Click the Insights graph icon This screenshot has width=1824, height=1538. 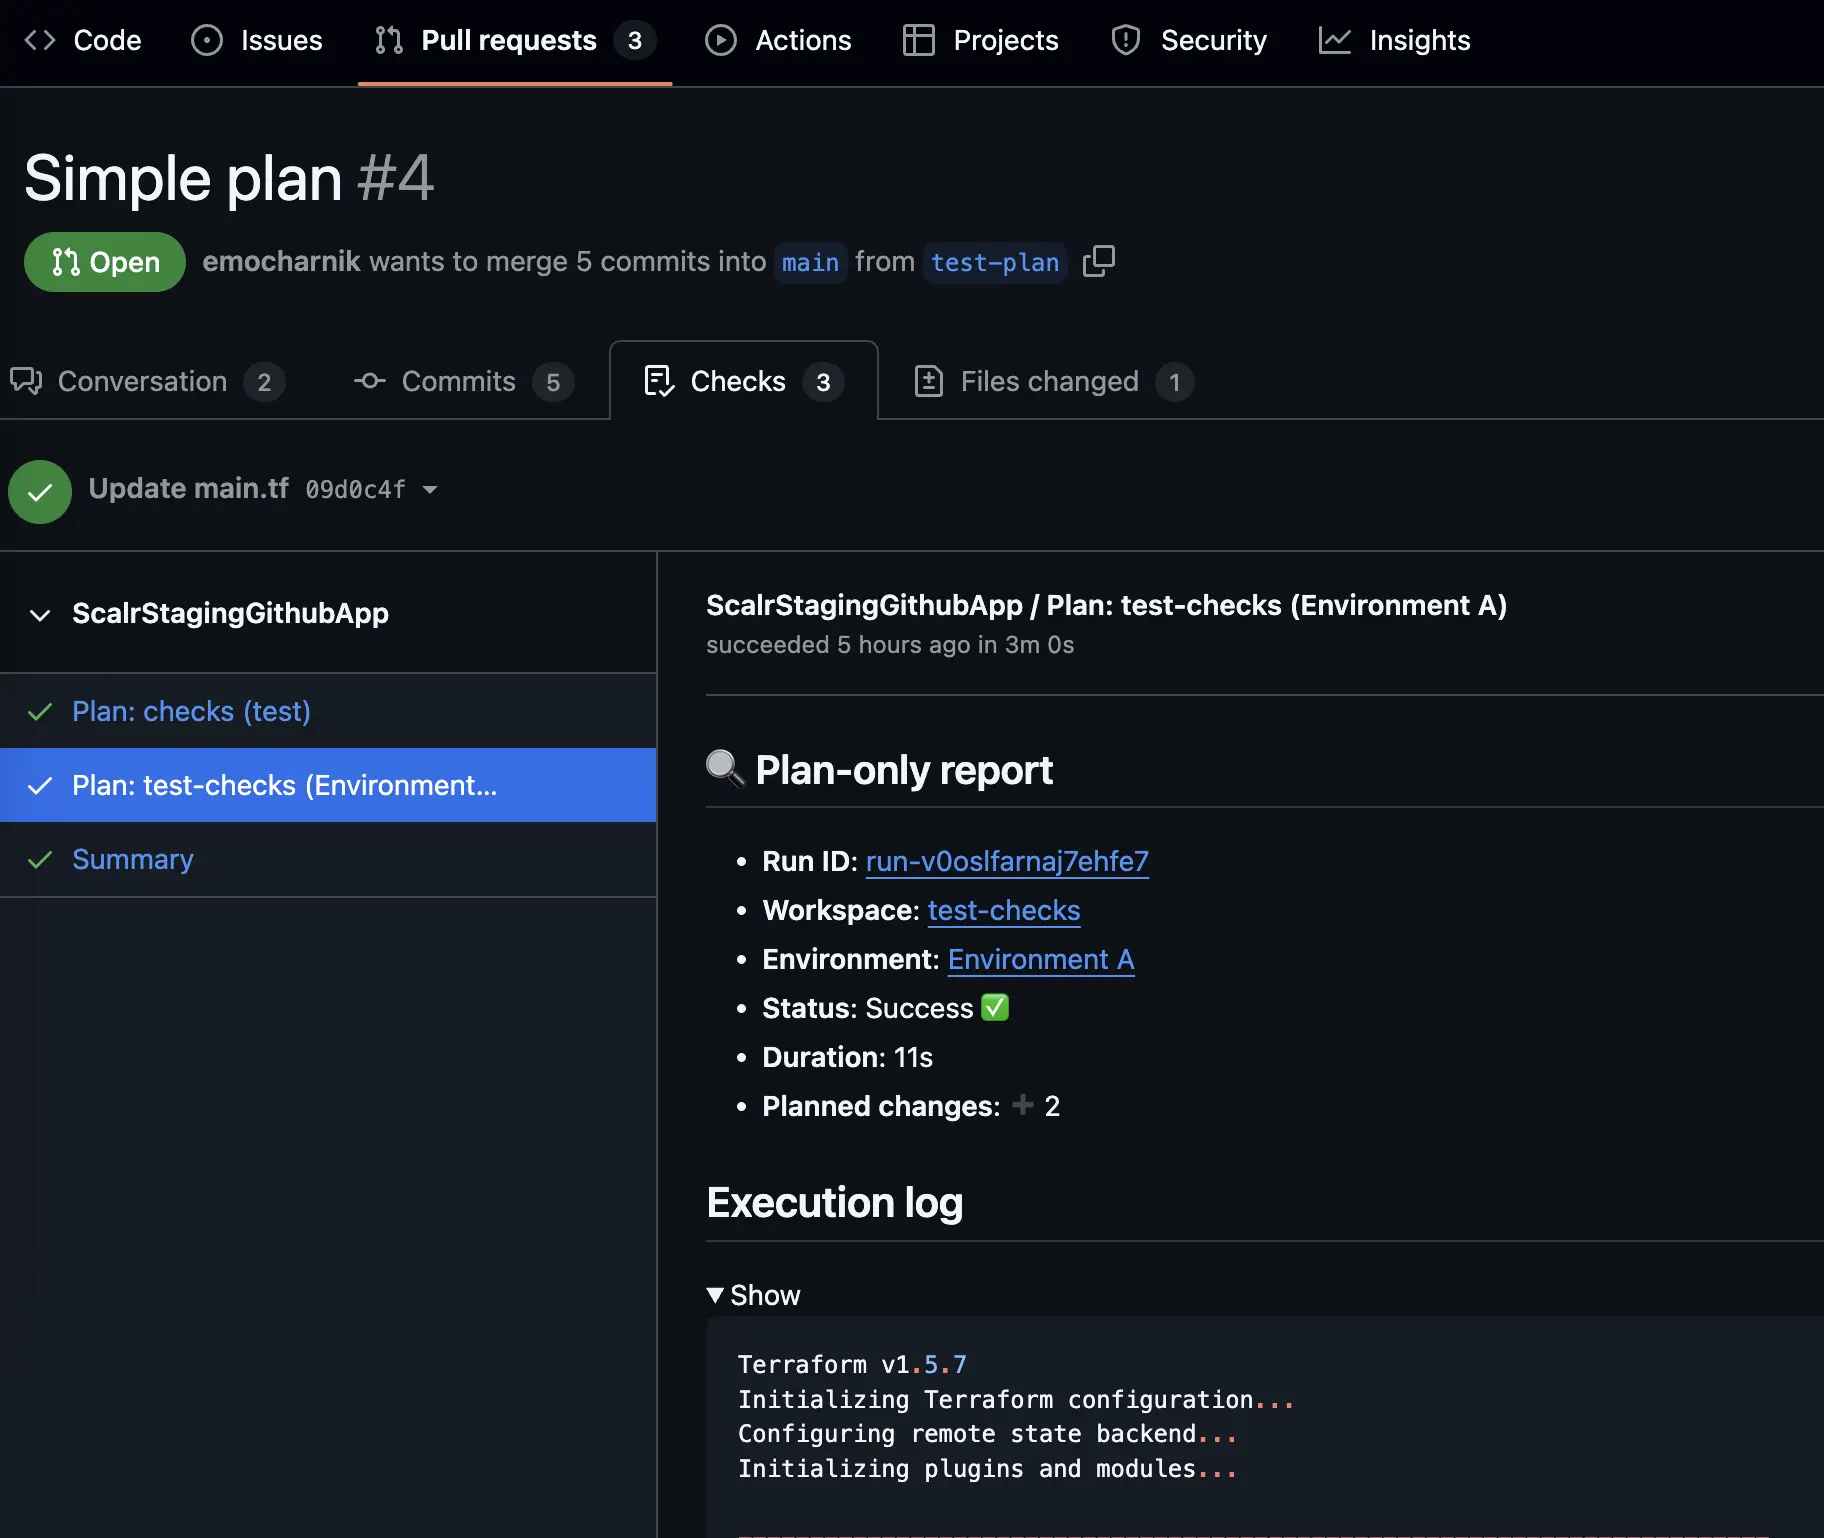(1334, 40)
